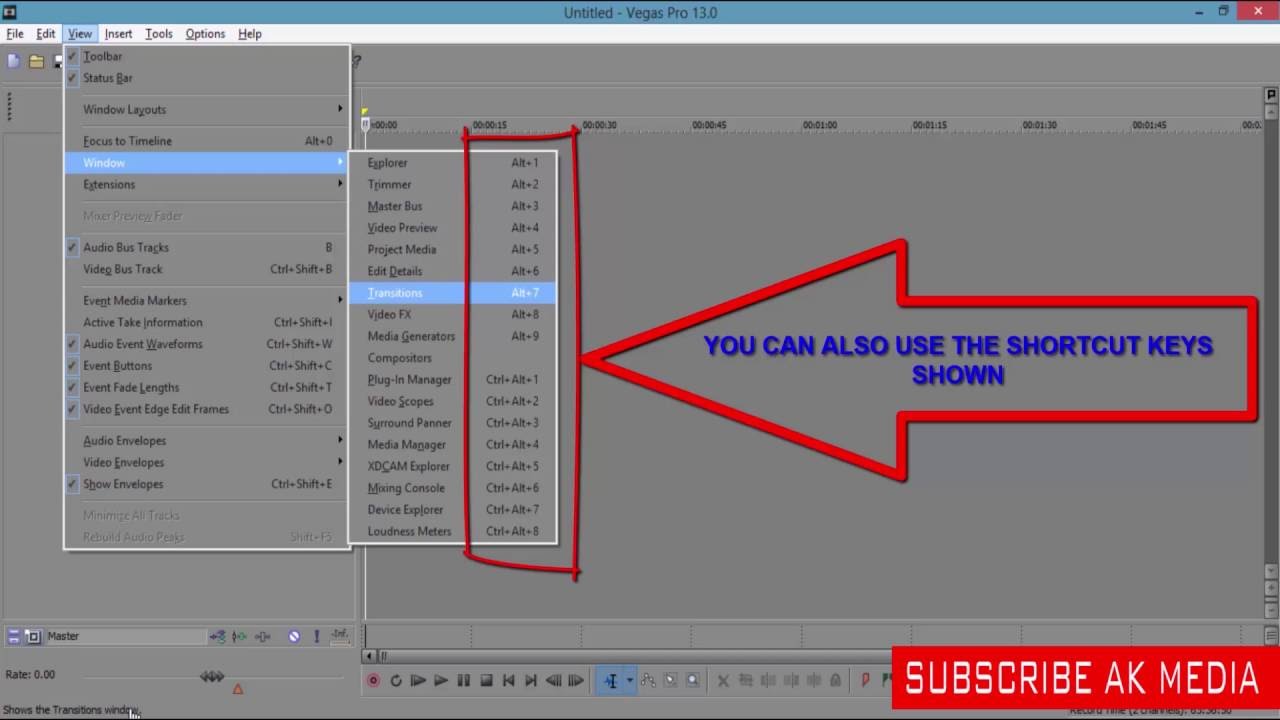The height and width of the screenshot is (720, 1280).
Task: Select the Selection Edit tool
Action: (x=670, y=681)
